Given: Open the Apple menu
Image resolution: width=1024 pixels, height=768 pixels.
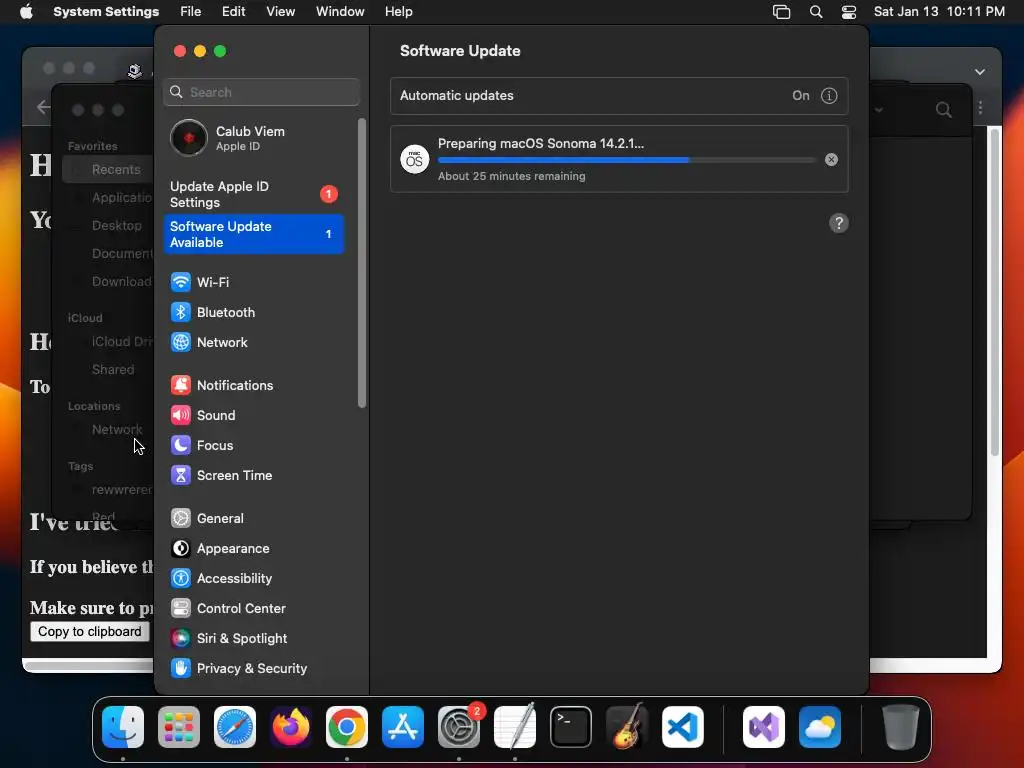Looking at the screenshot, I should (26, 12).
